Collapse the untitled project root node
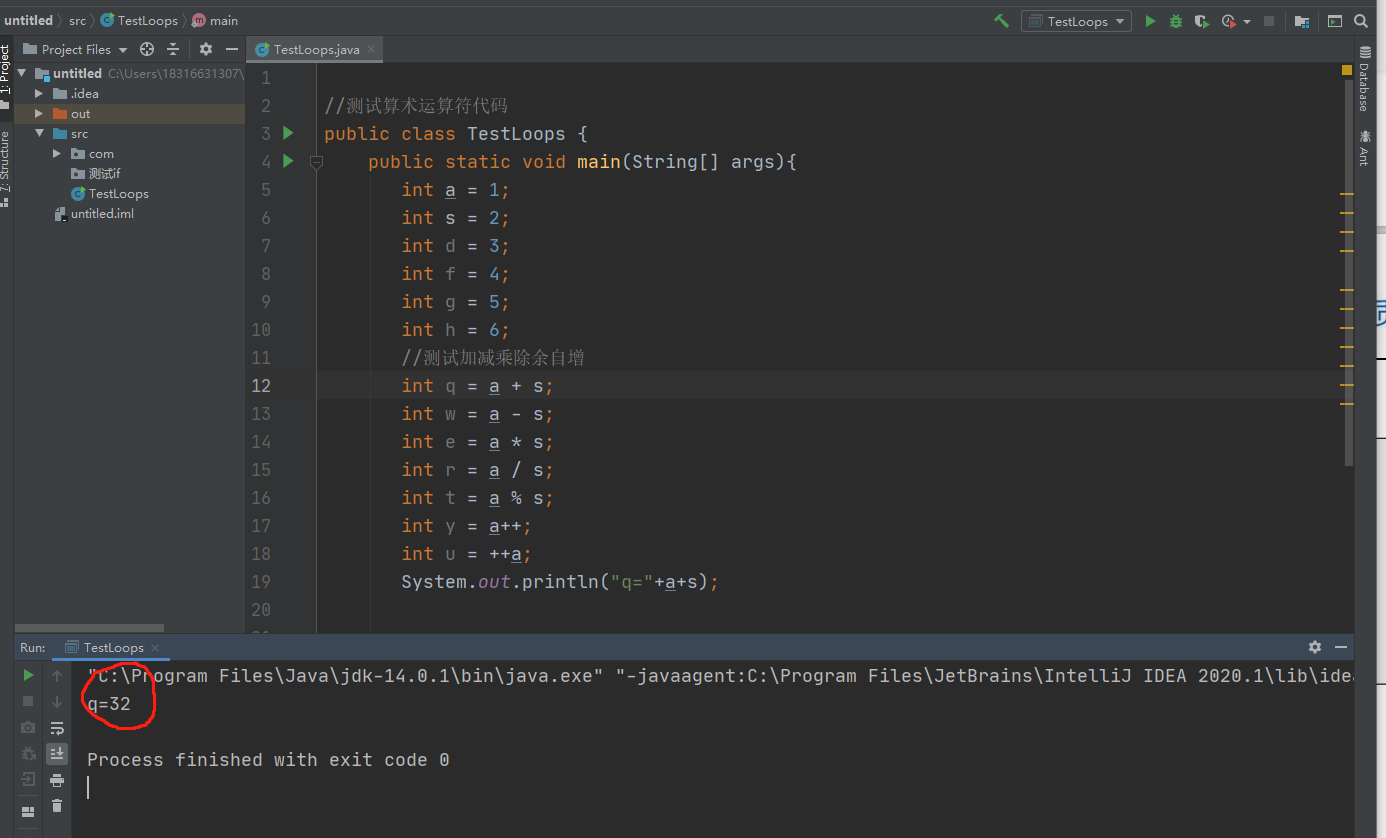Image resolution: width=1386 pixels, height=838 pixels. [x=22, y=73]
